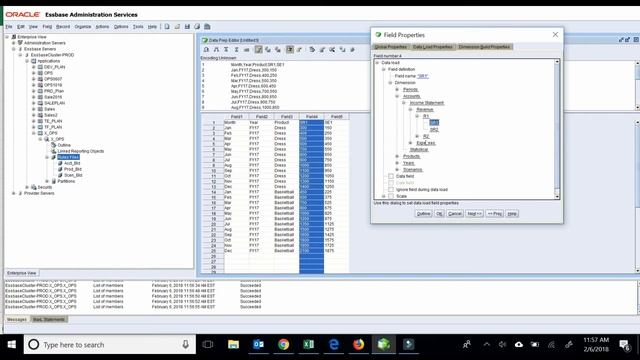Open the notification center icon
The height and width of the screenshot is (360, 640).
click(x=625, y=345)
